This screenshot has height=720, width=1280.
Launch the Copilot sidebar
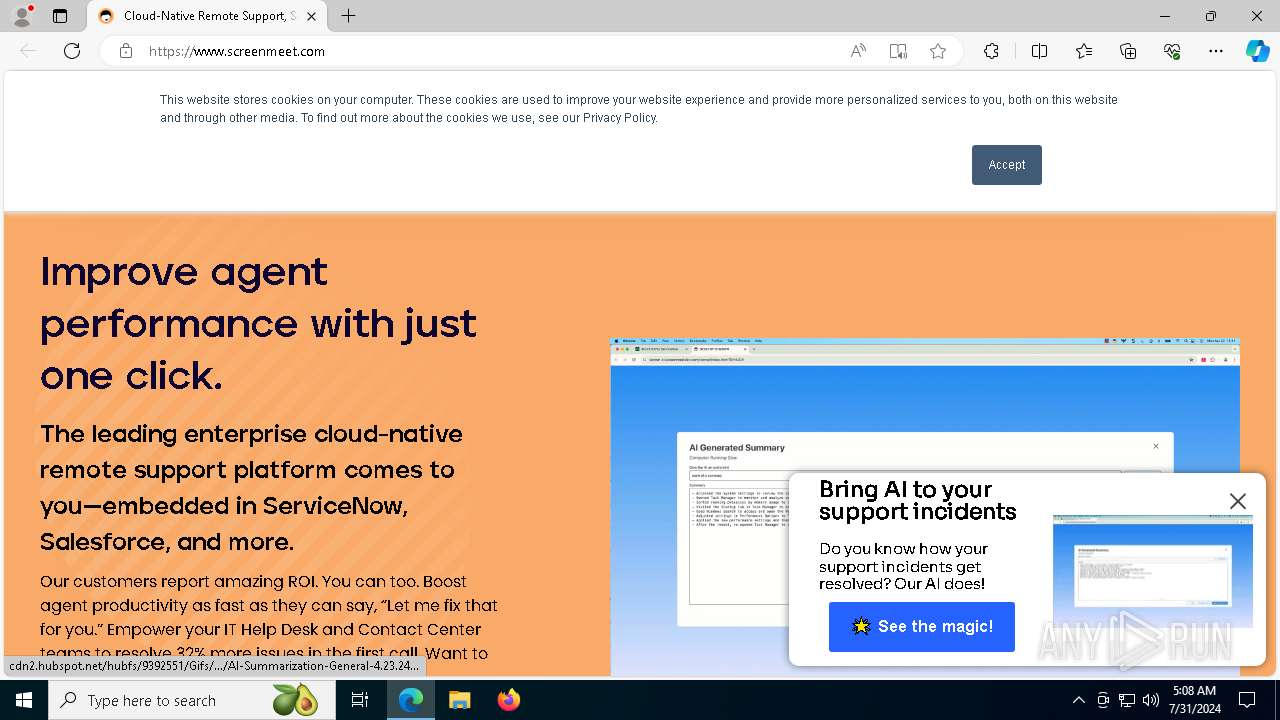tap(1257, 51)
